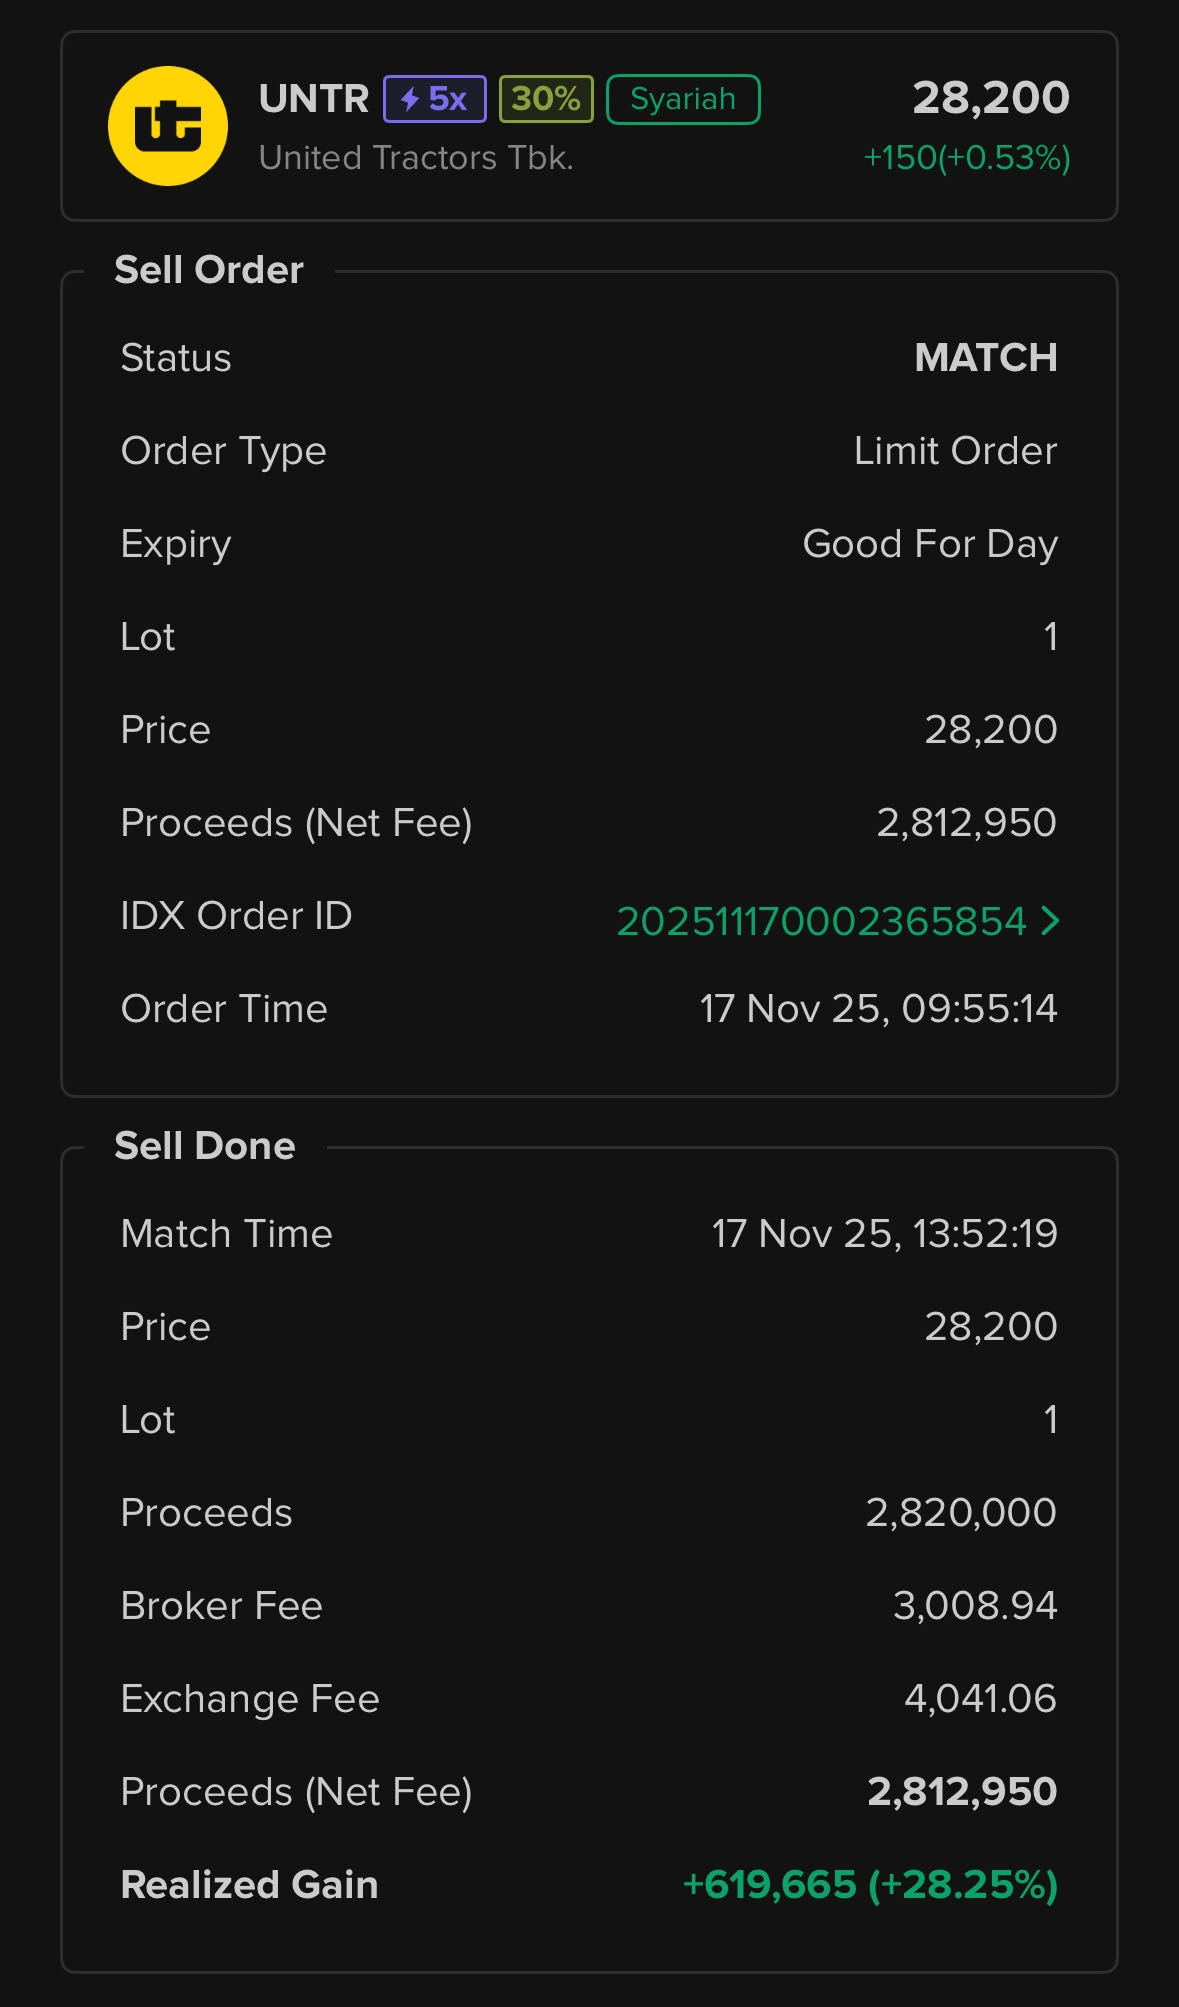Tap the 30% margin badge

click(x=546, y=99)
